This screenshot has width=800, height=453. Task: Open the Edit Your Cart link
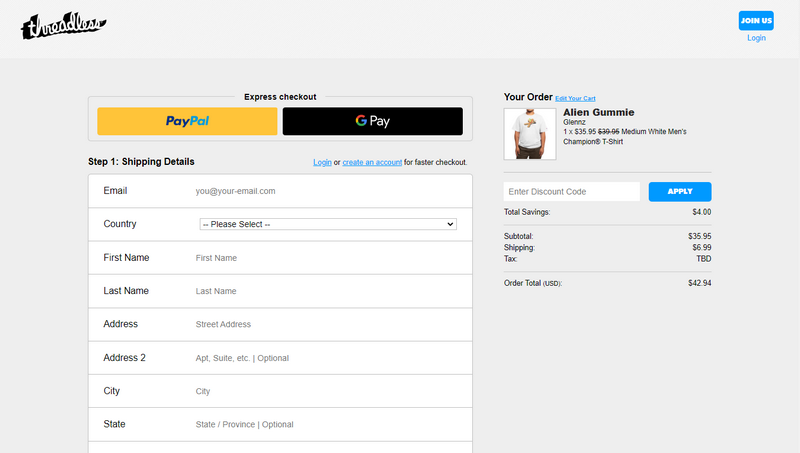575,98
